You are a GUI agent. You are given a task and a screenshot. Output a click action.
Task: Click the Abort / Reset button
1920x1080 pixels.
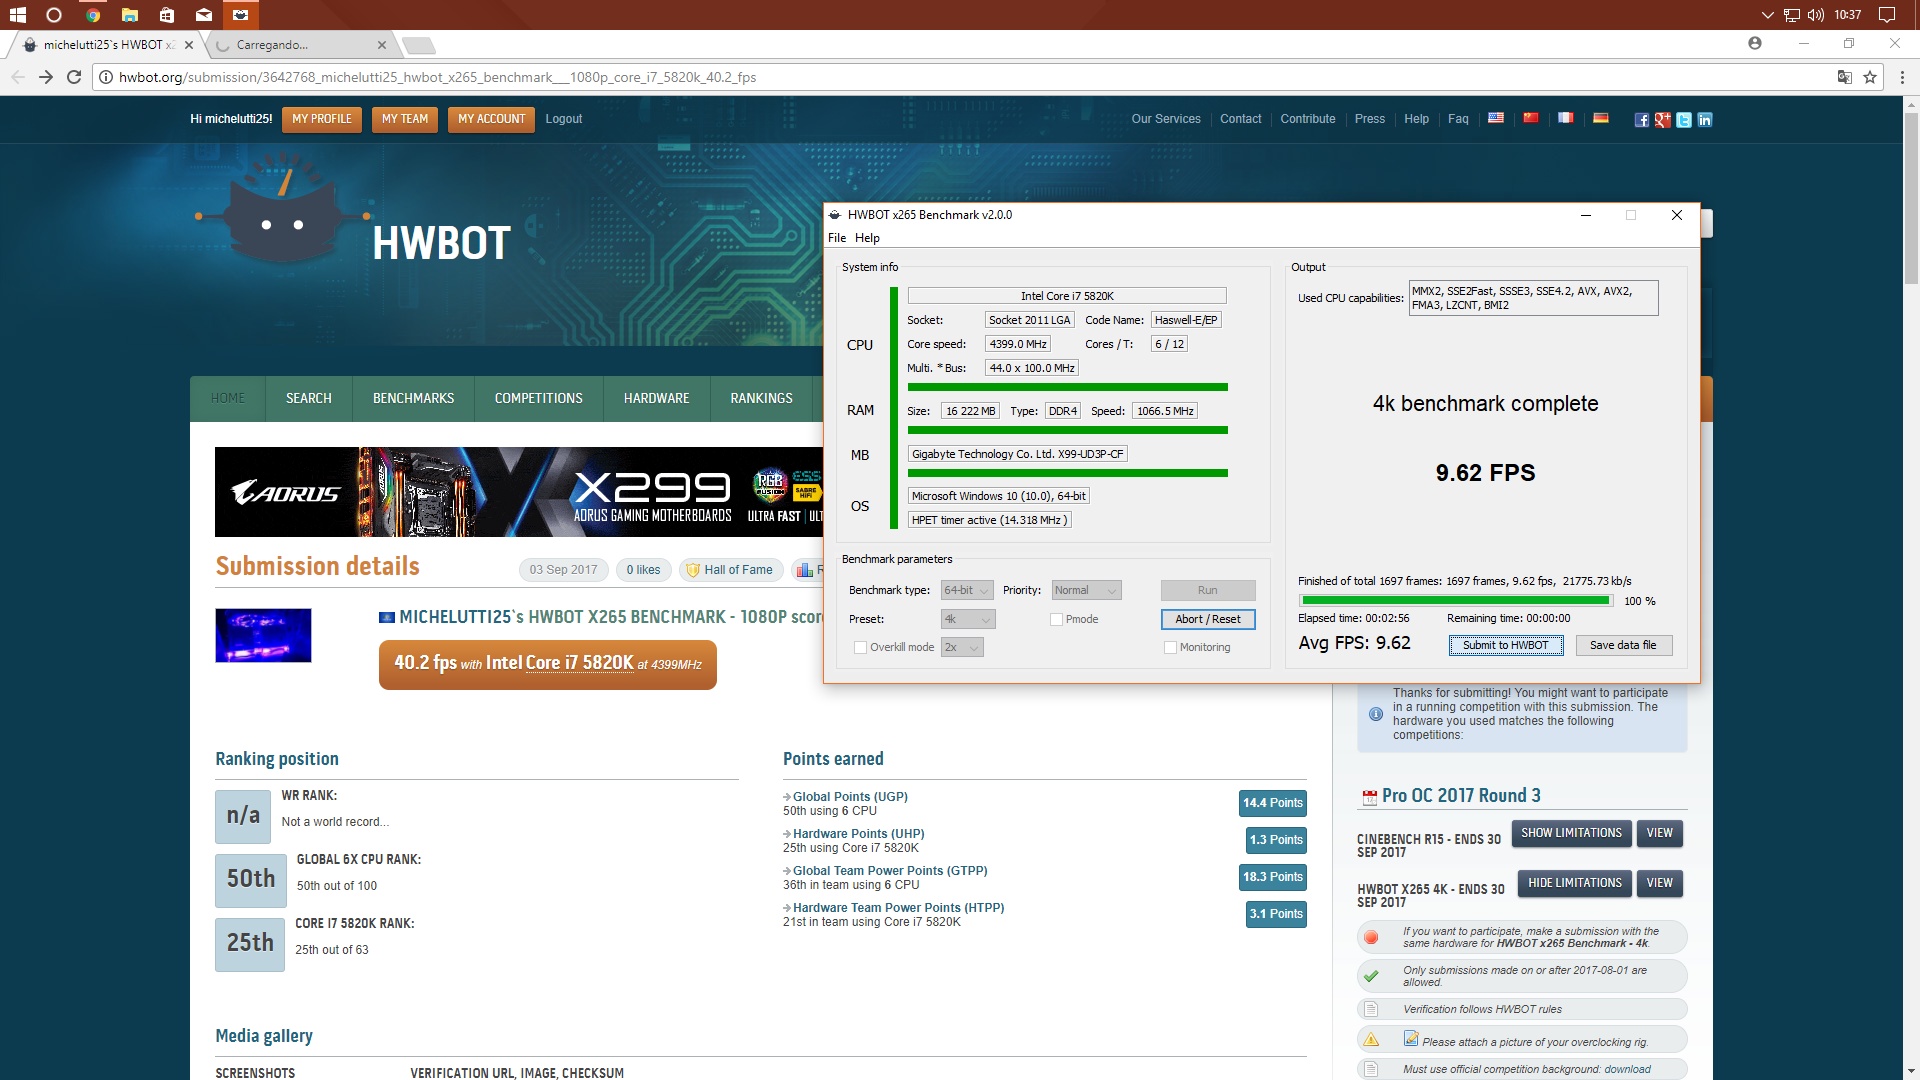tap(1208, 619)
